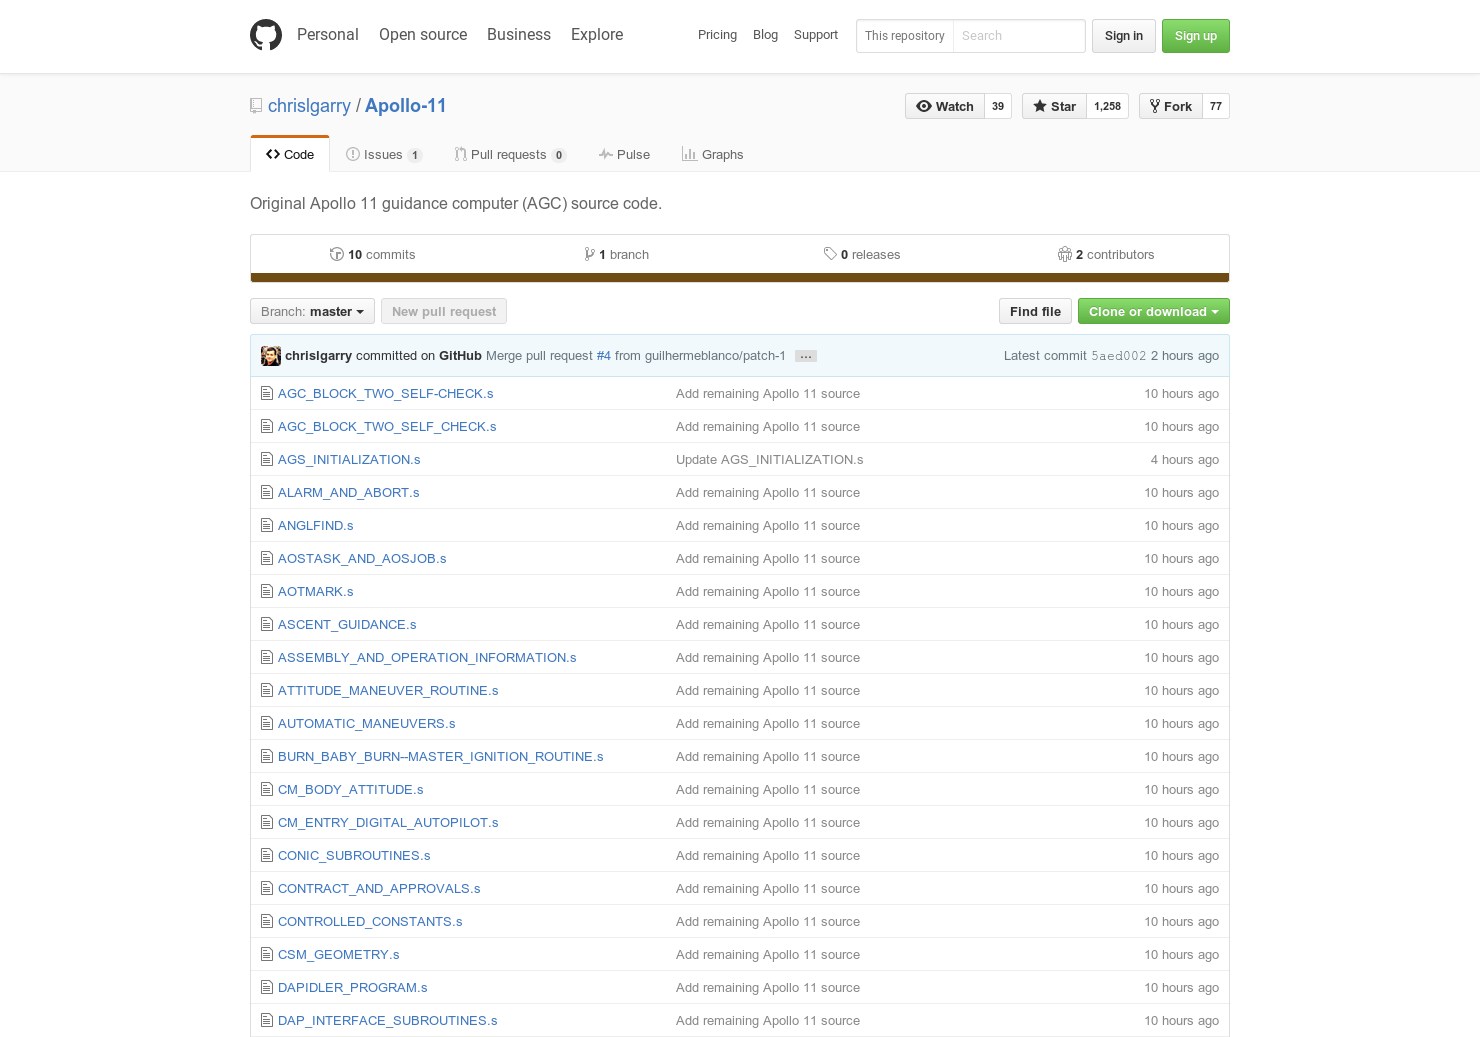
Task: Click the This repository search scope label
Action: click(905, 36)
